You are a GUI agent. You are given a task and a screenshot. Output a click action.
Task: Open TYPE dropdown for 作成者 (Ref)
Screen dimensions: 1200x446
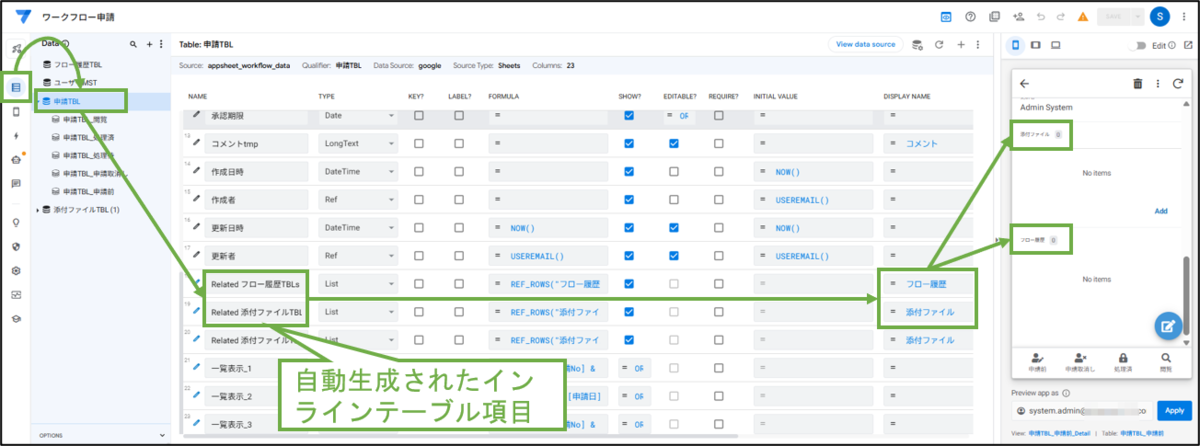coord(358,200)
